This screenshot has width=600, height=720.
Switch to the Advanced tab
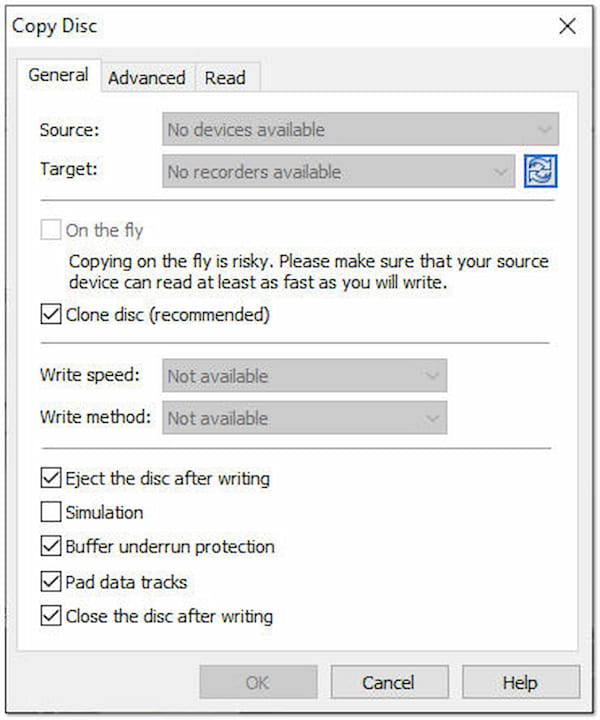pos(146,77)
